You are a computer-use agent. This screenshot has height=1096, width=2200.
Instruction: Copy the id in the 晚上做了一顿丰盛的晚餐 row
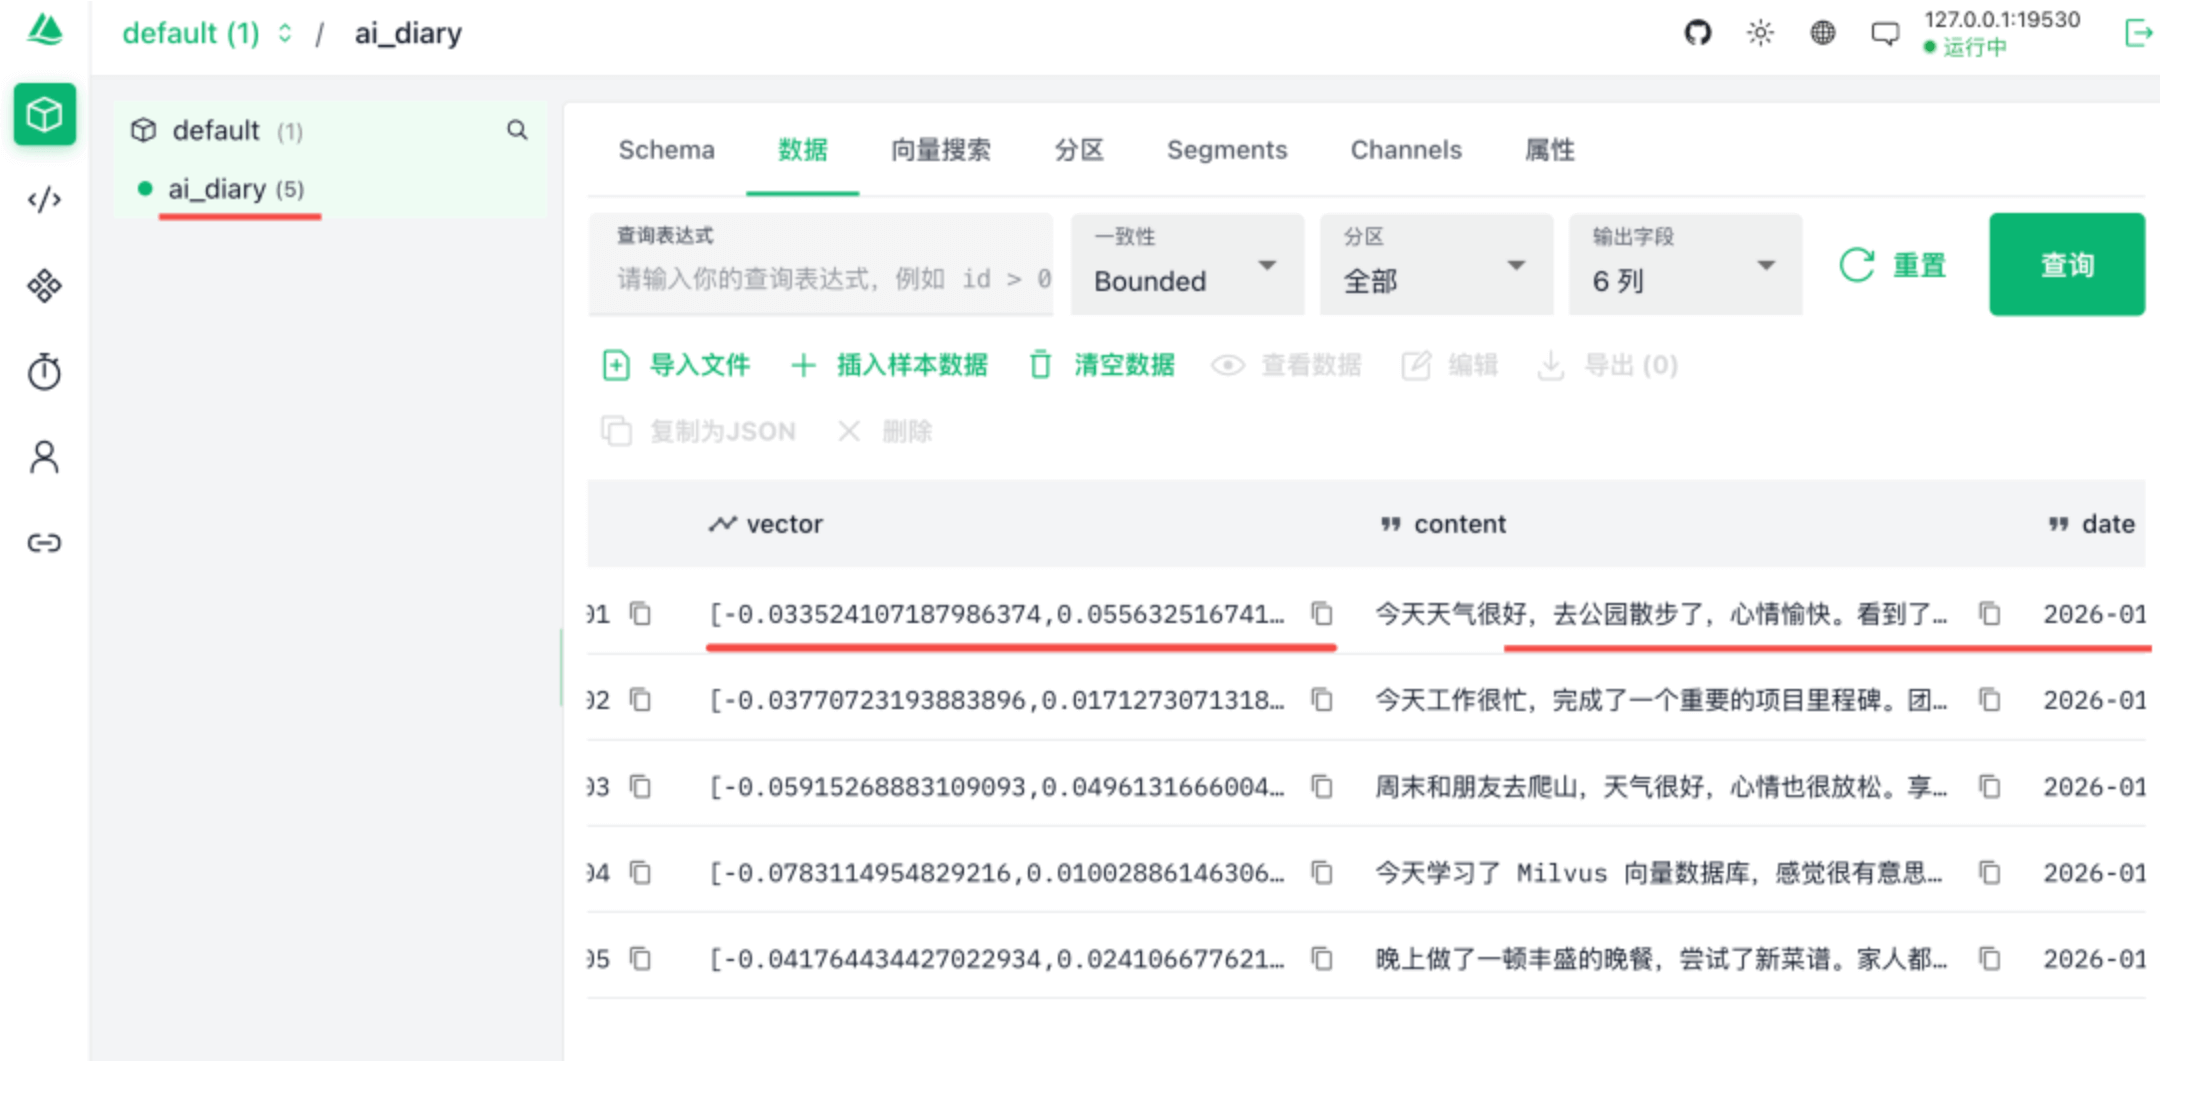pyautogui.click(x=640, y=959)
